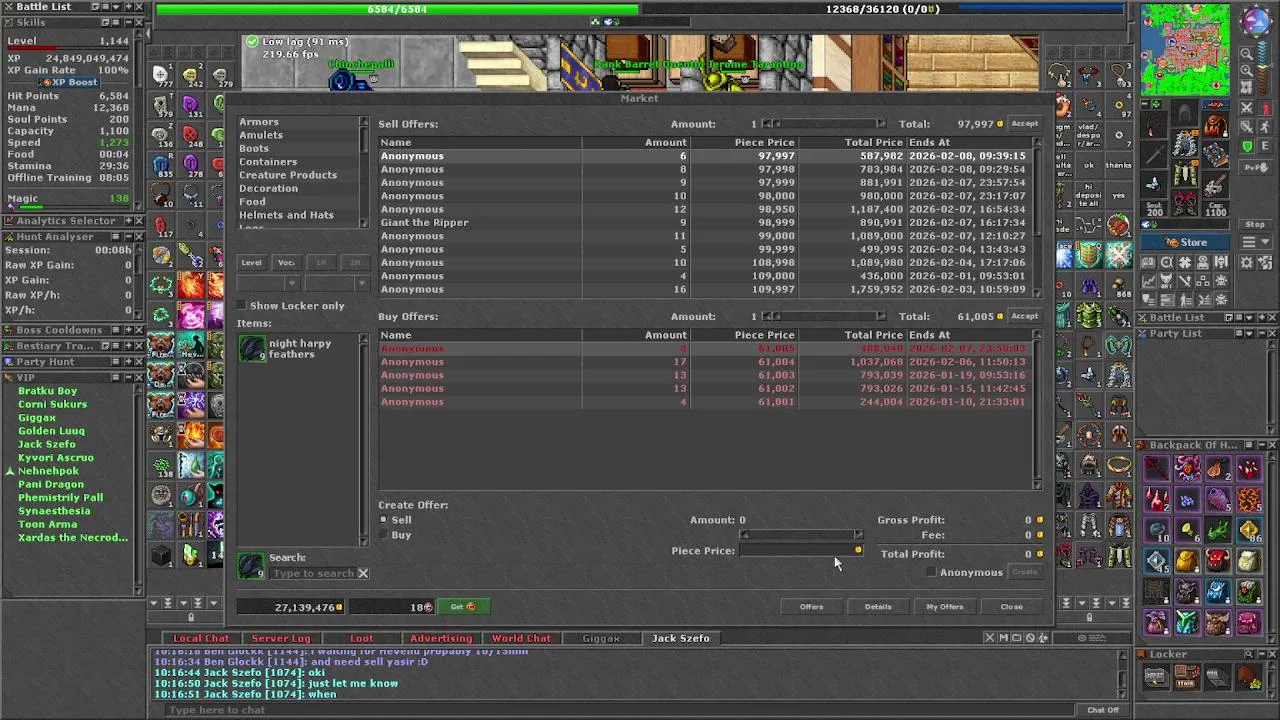The image size is (1280, 720).
Task: Select VIP Xardas the Necrod...
Action: click(x=73, y=538)
